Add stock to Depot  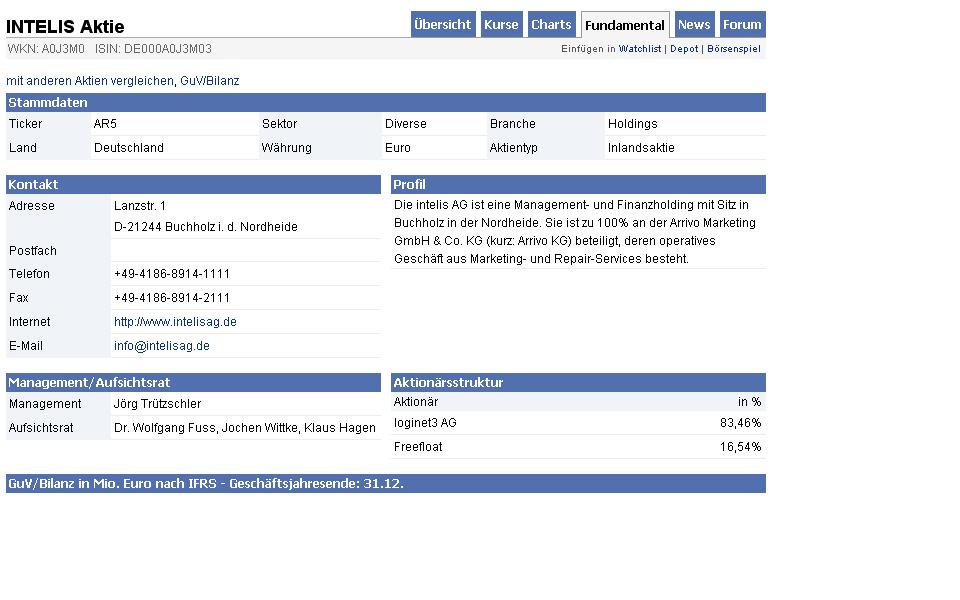tap(684, 49)
